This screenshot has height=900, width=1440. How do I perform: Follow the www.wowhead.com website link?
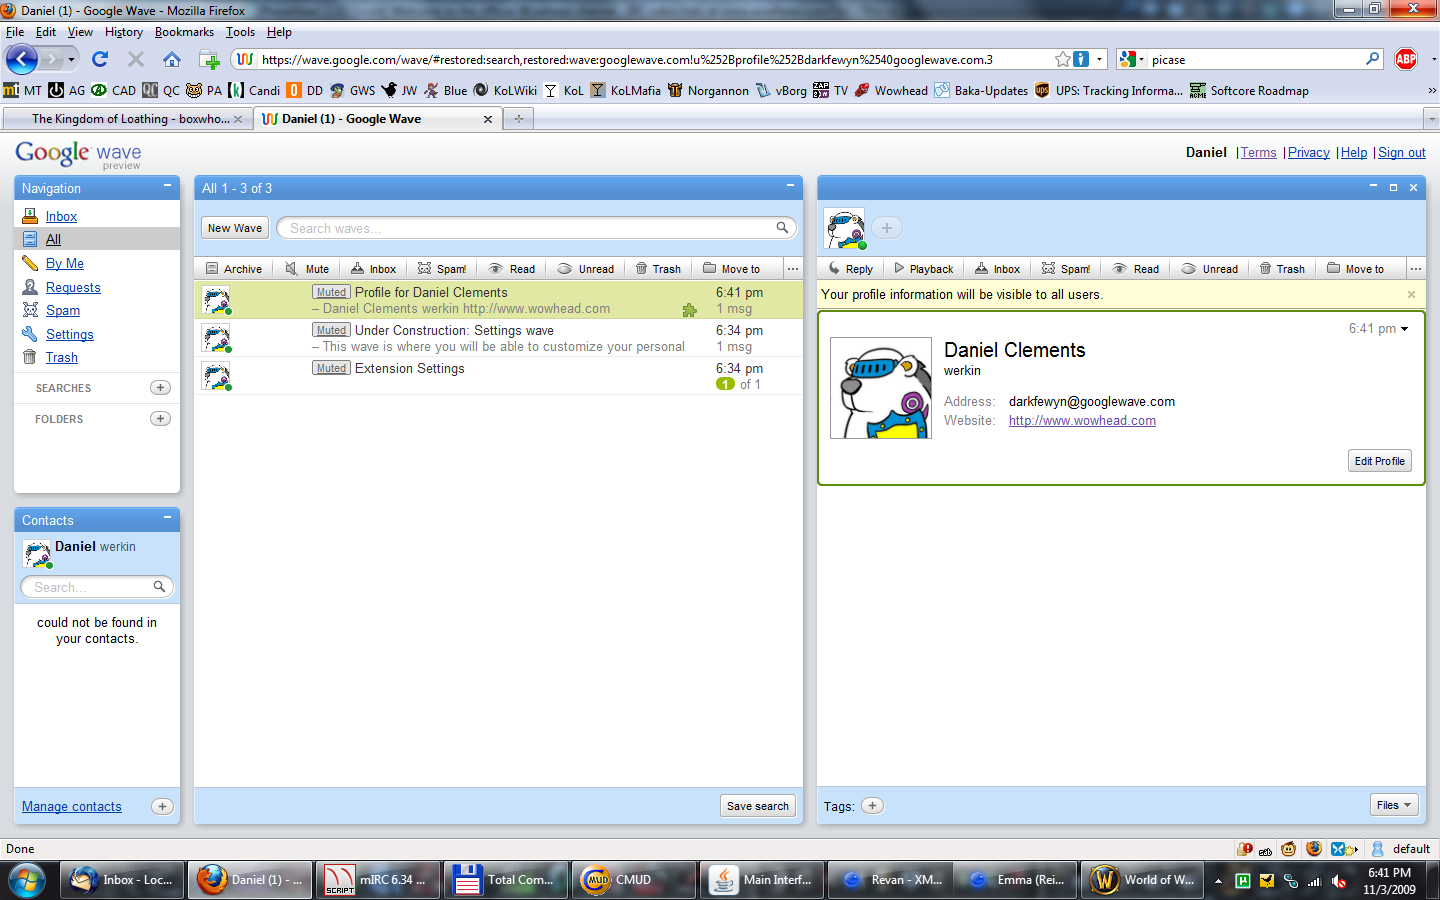click(1082, 421)
